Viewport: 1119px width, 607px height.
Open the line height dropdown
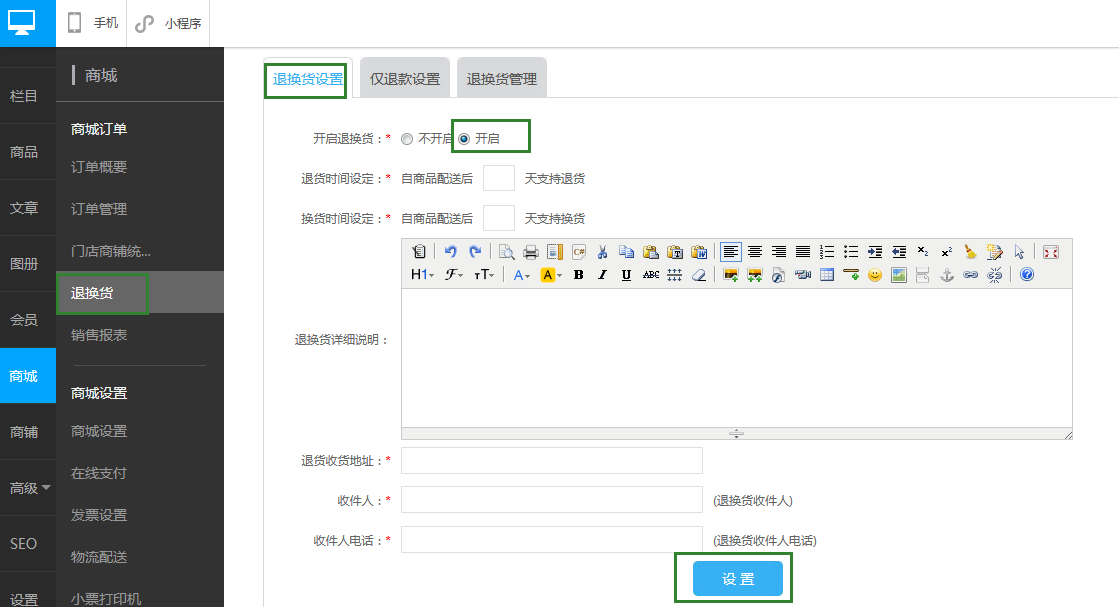click(674, 275)
